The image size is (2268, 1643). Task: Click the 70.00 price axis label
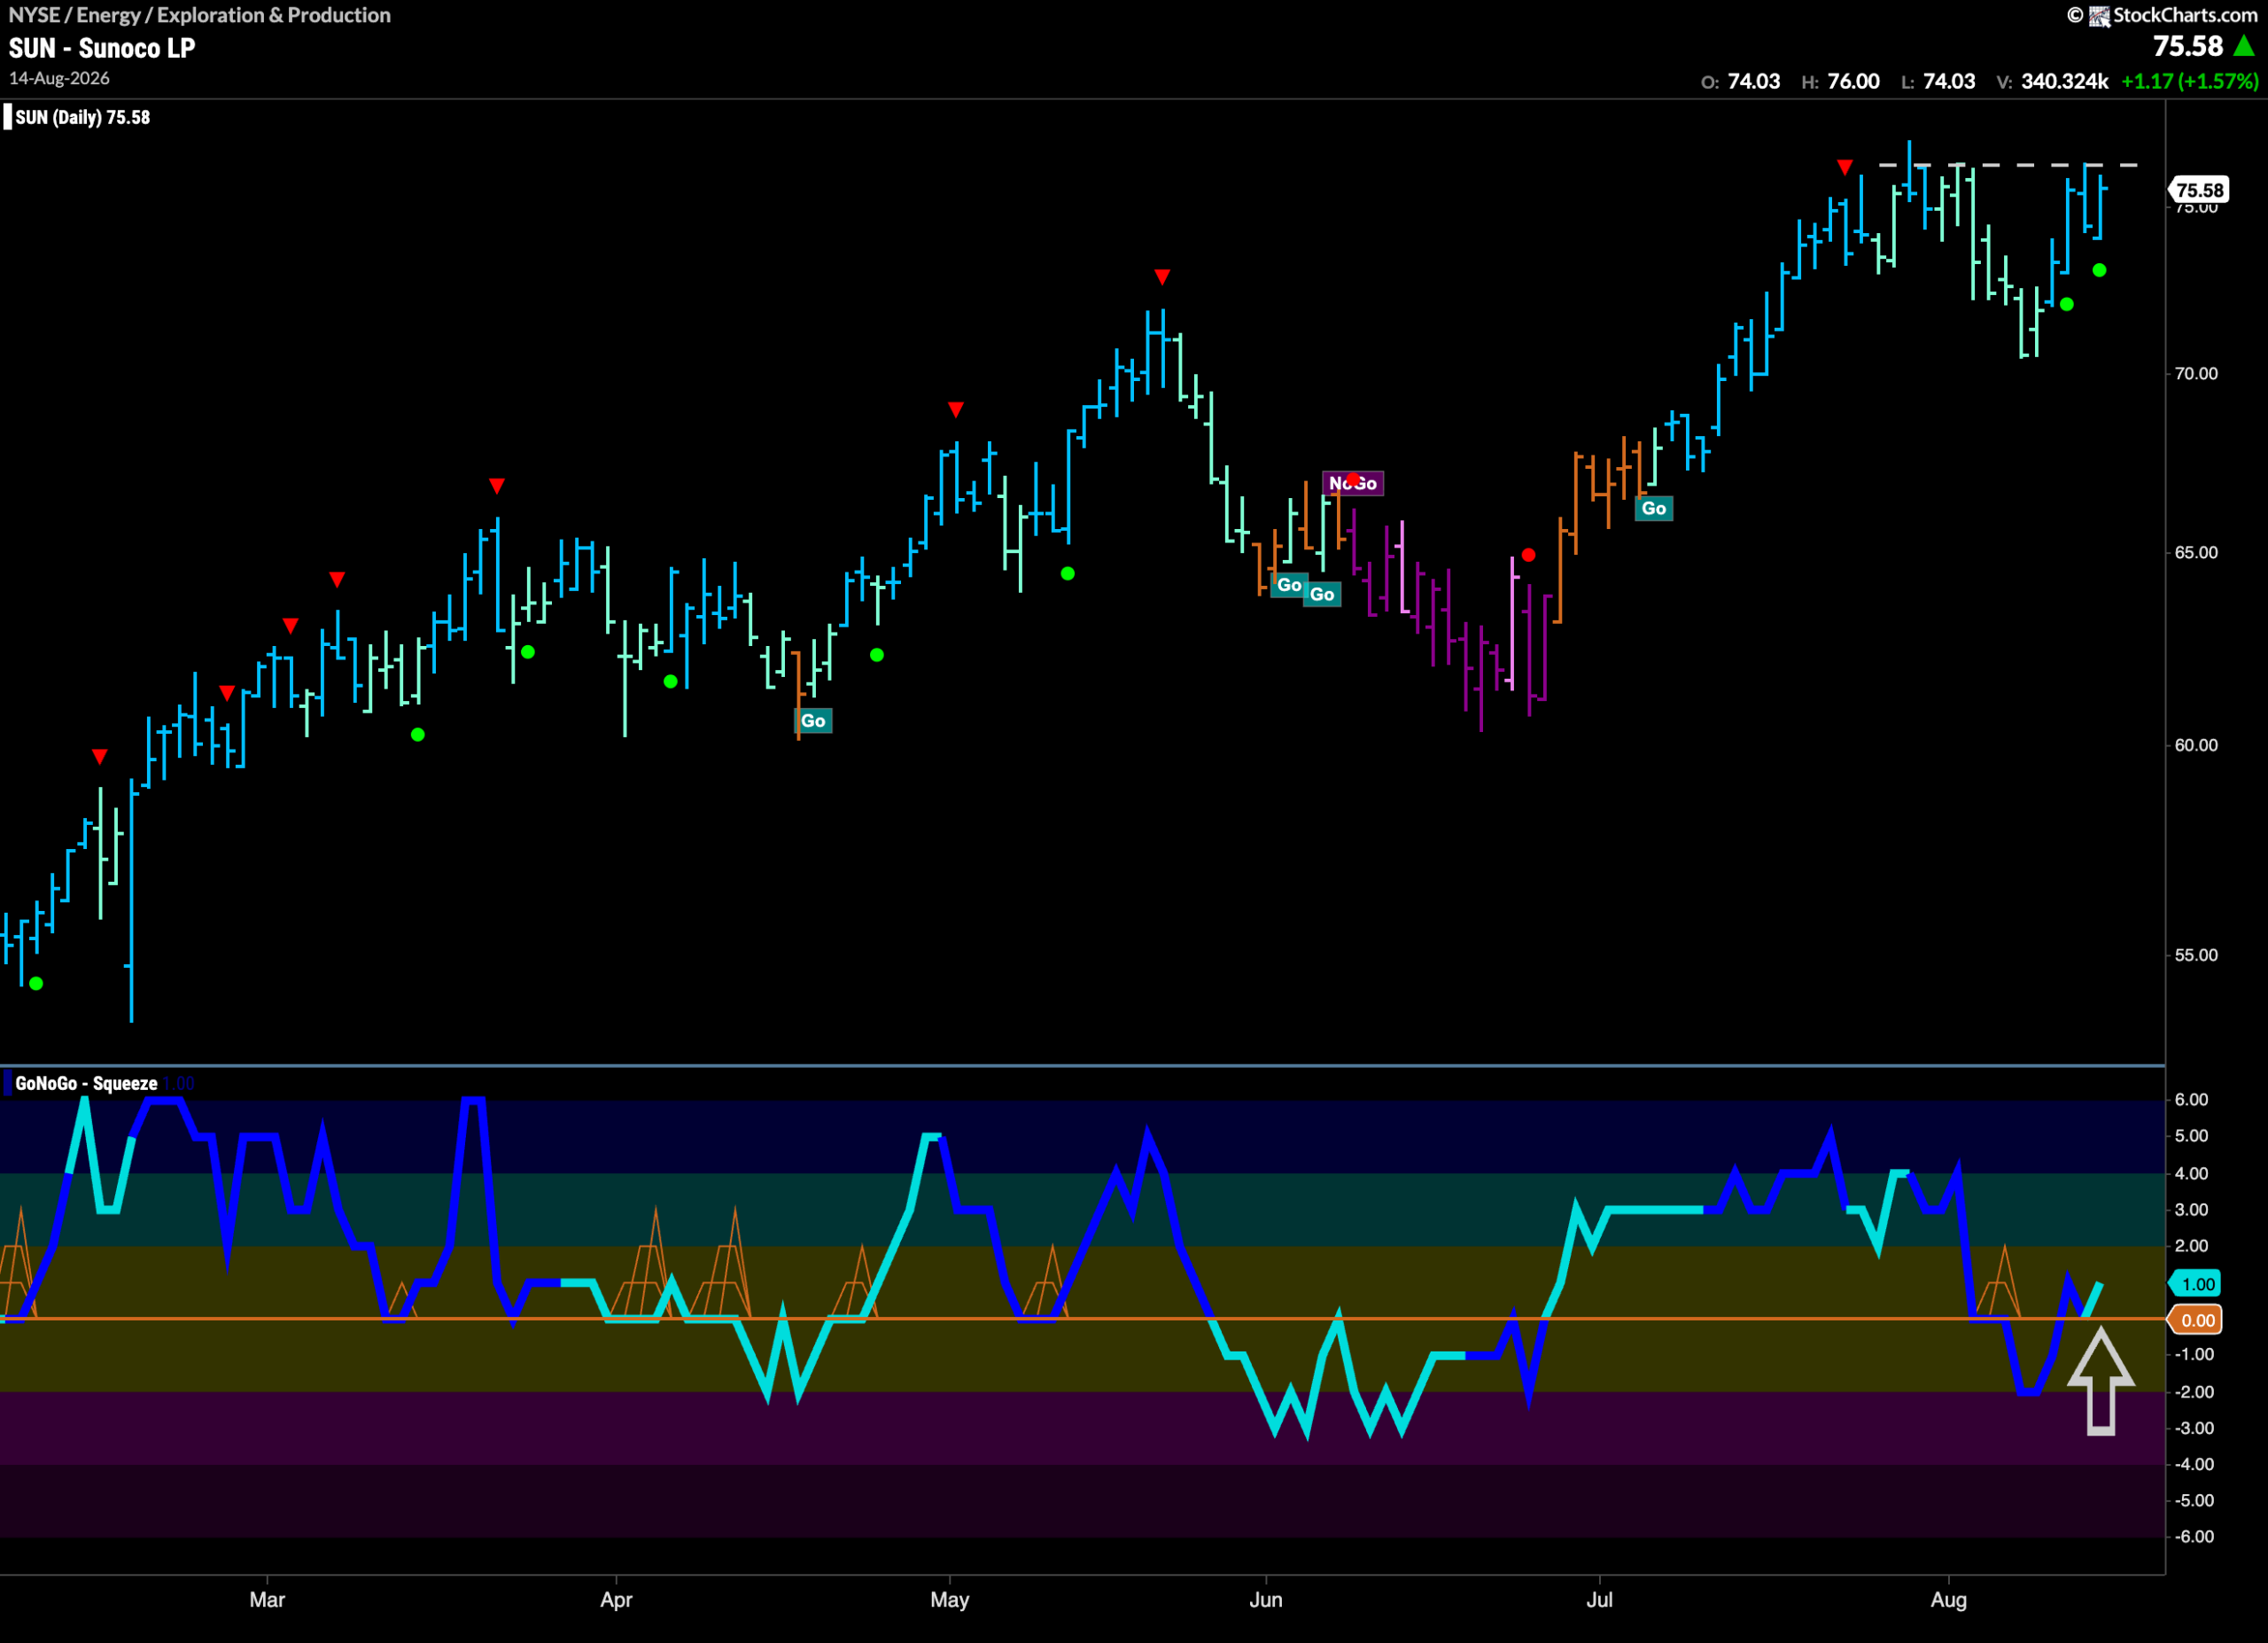tap(2196, 374)
